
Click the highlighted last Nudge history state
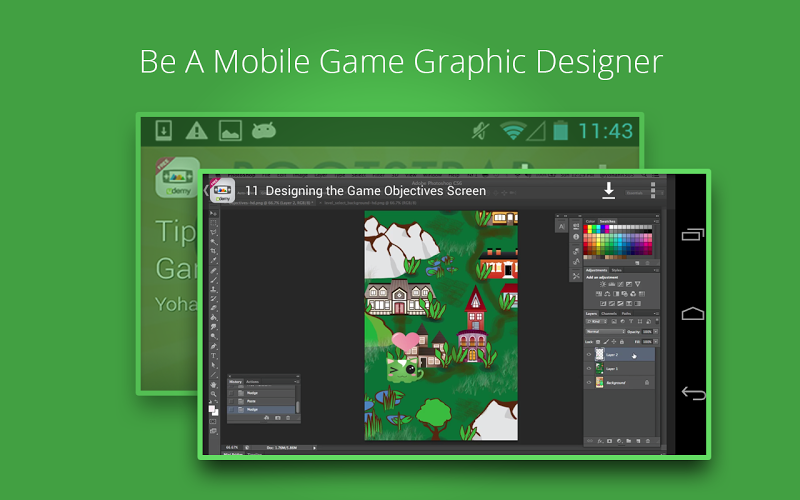click(261, 410)
